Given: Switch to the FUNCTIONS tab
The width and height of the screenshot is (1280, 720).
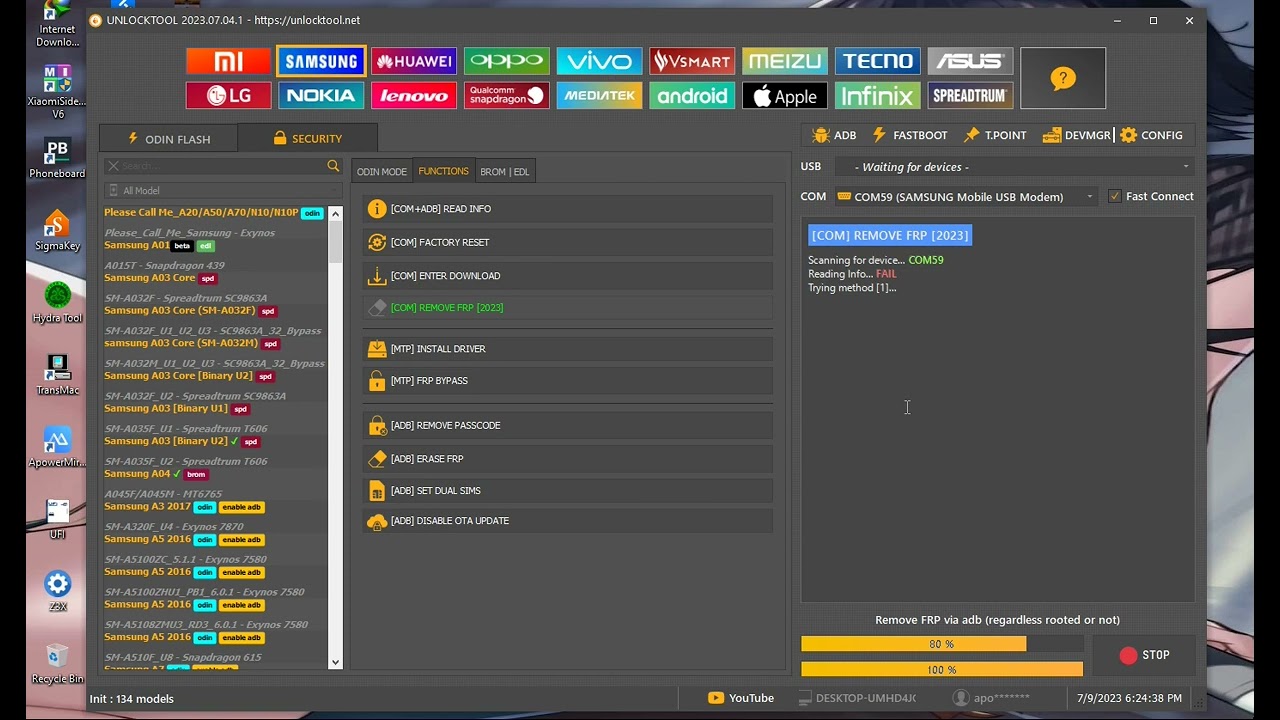Looking at the screenshot, I should click(x=443, y=171).
